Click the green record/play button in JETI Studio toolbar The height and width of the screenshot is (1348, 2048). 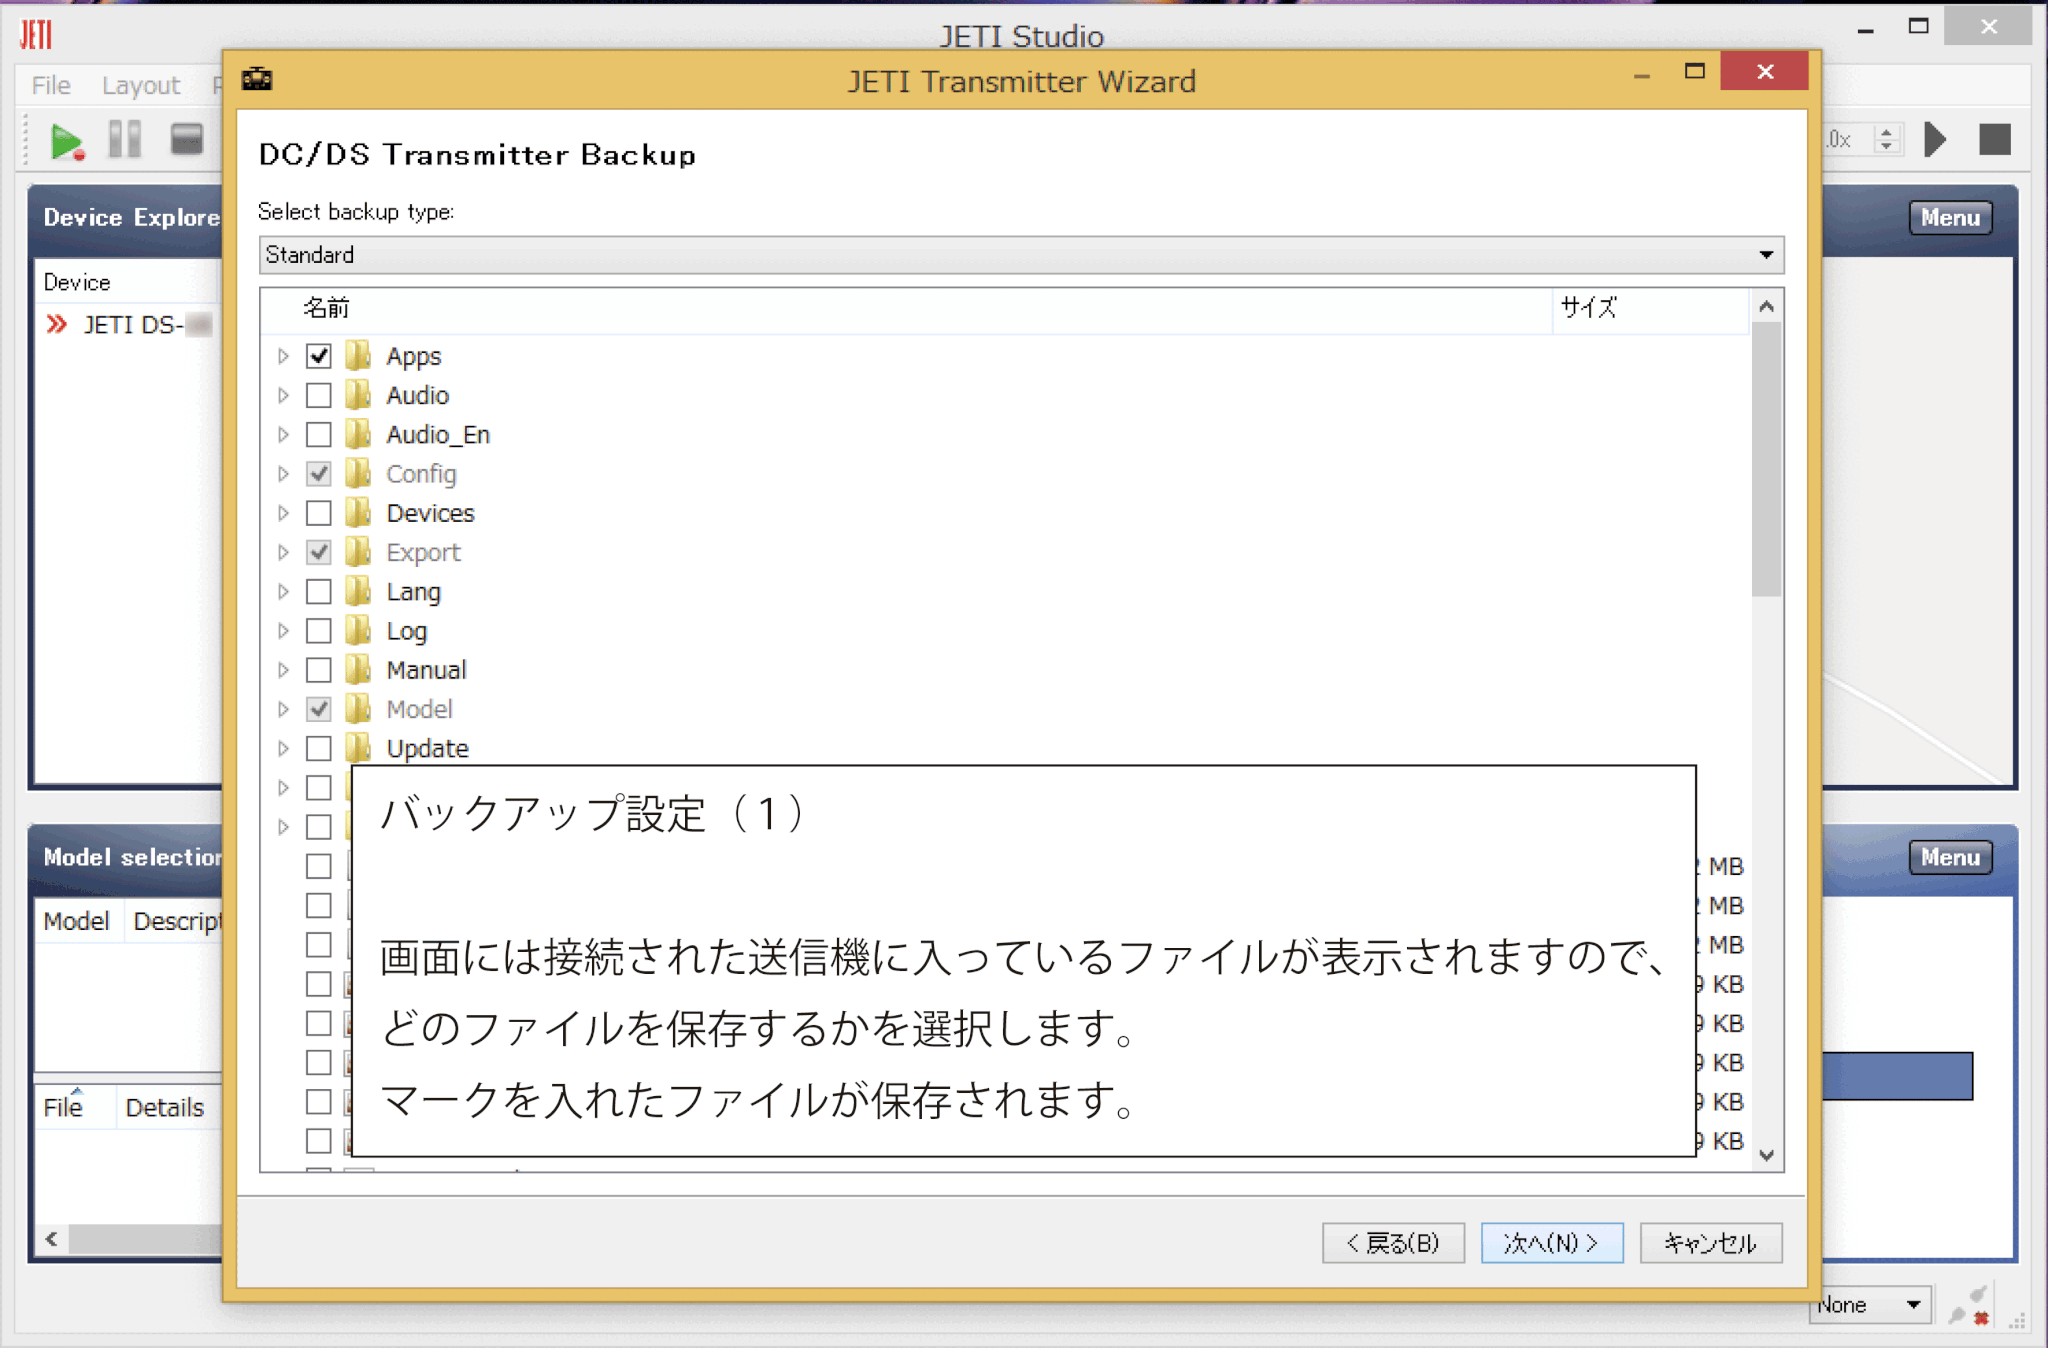[67, 140]
